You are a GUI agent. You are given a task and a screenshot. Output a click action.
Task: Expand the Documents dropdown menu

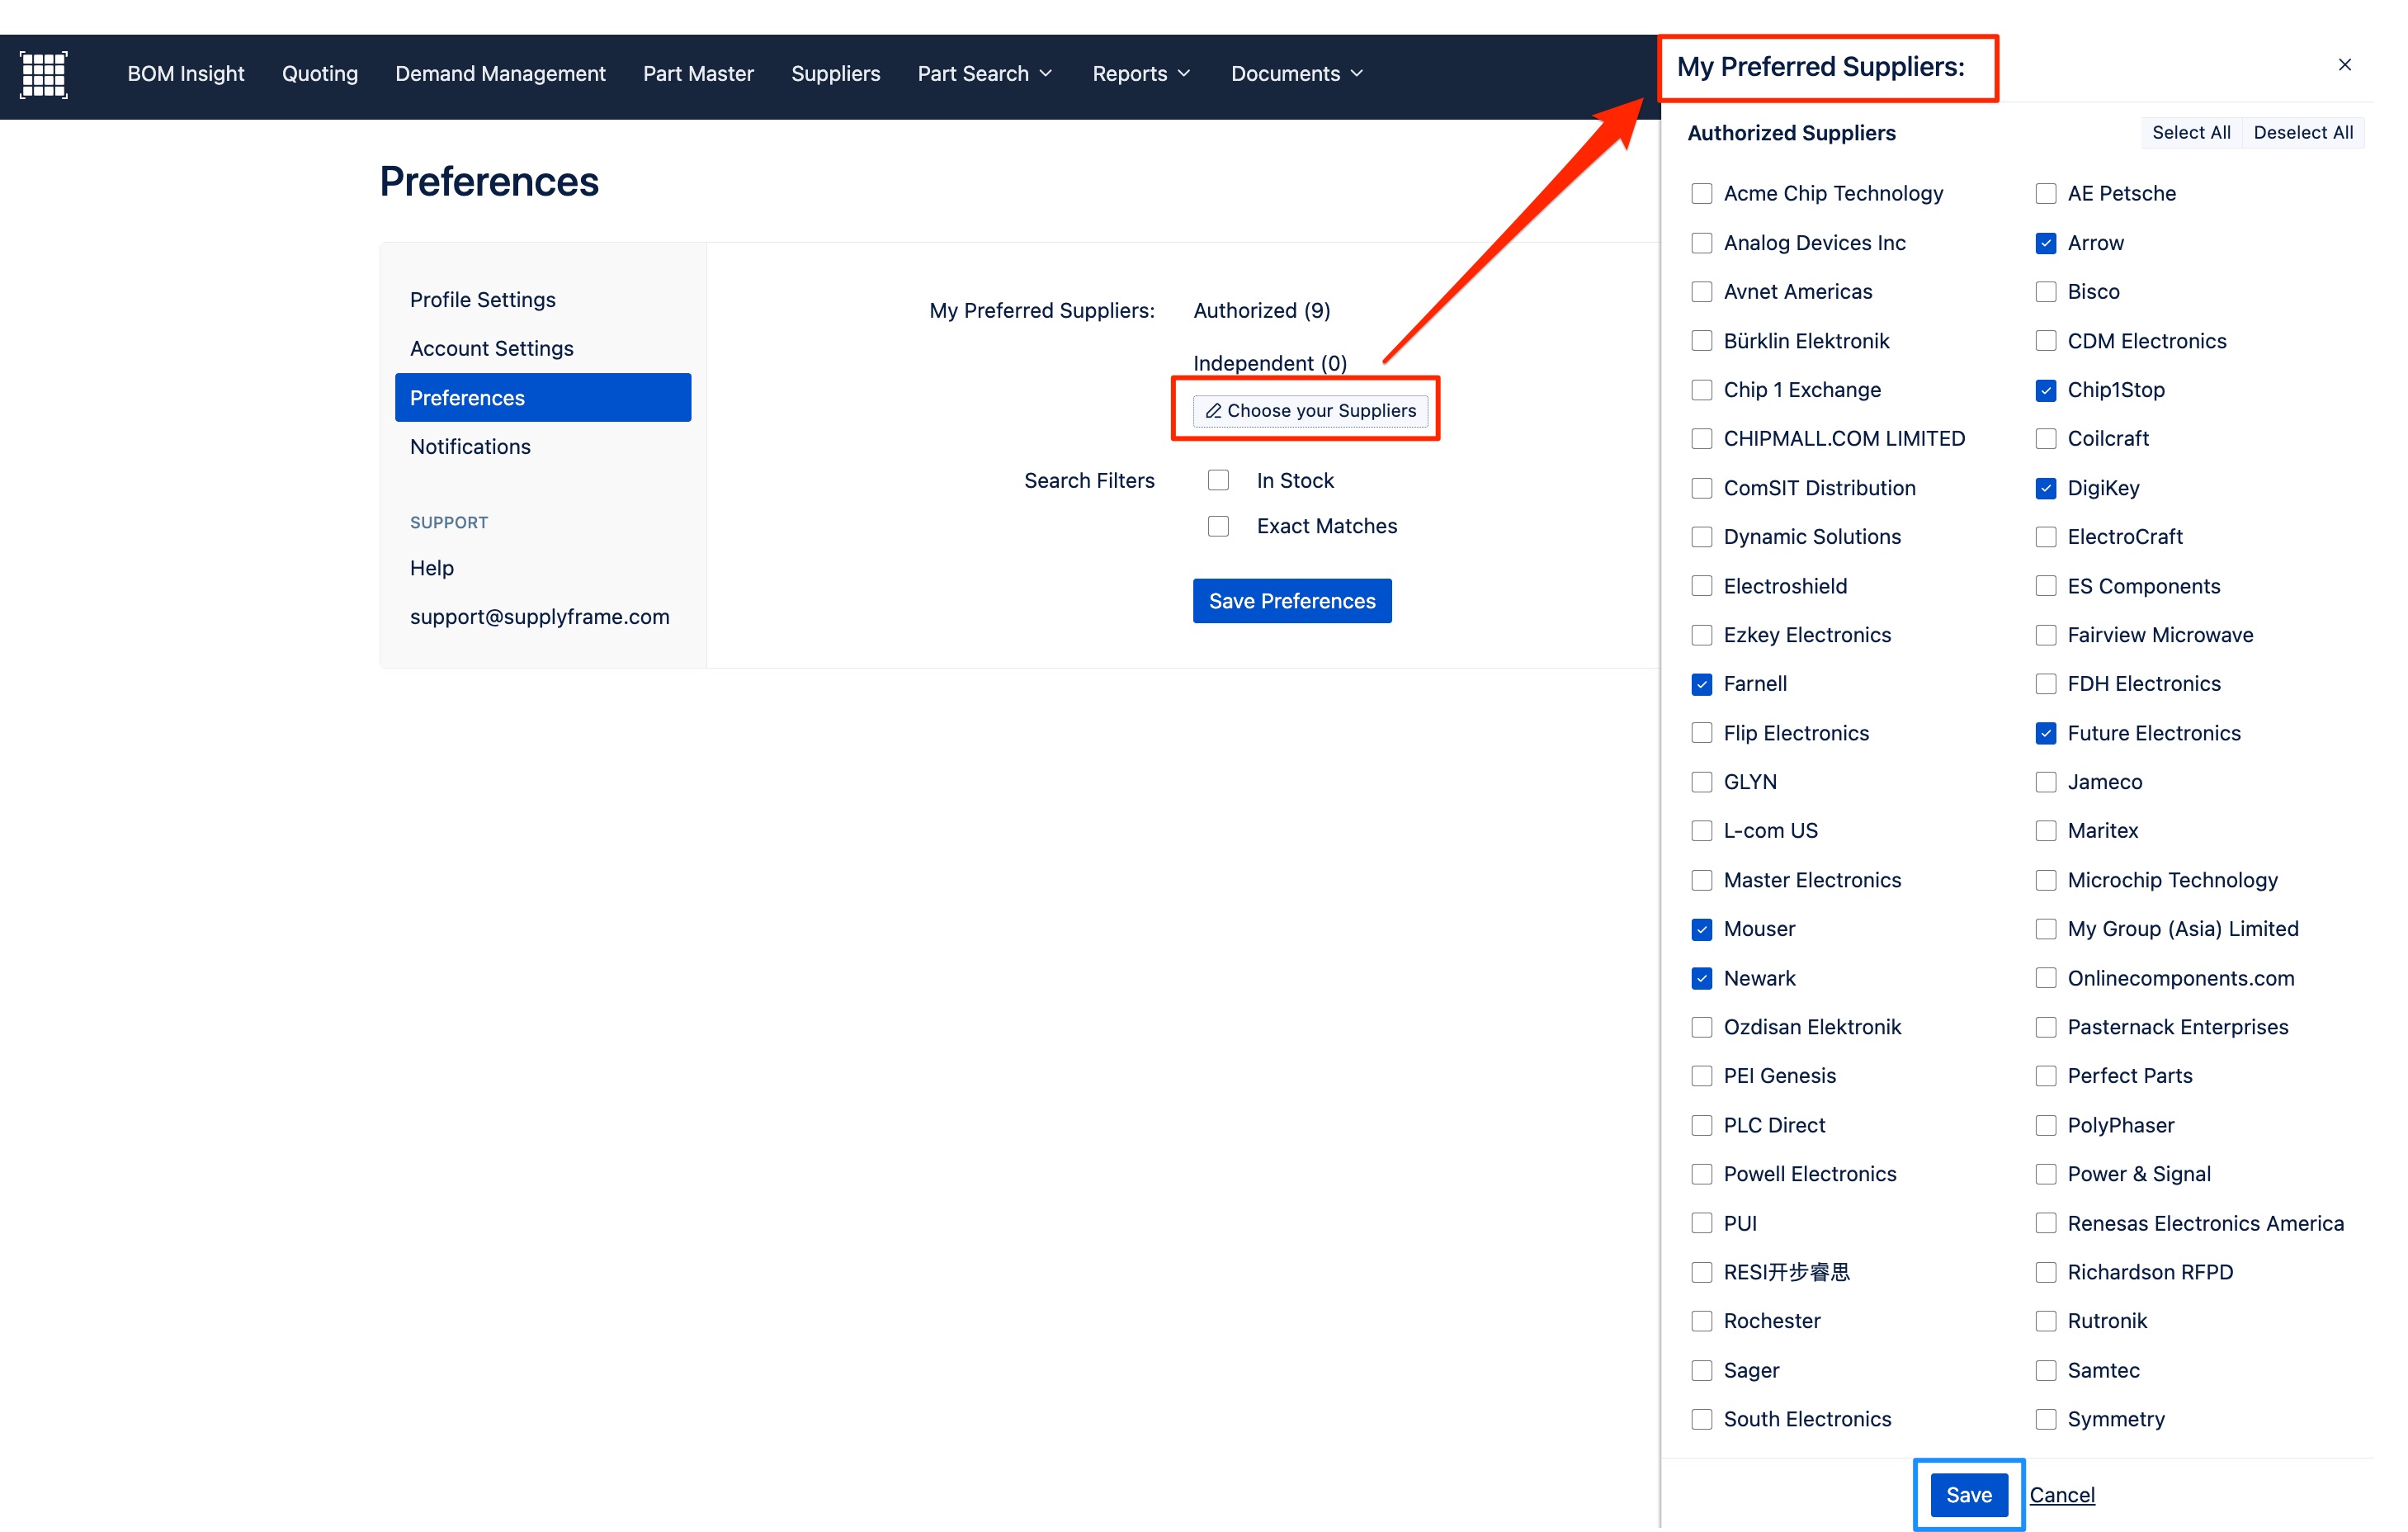(x=1297, y=73)
